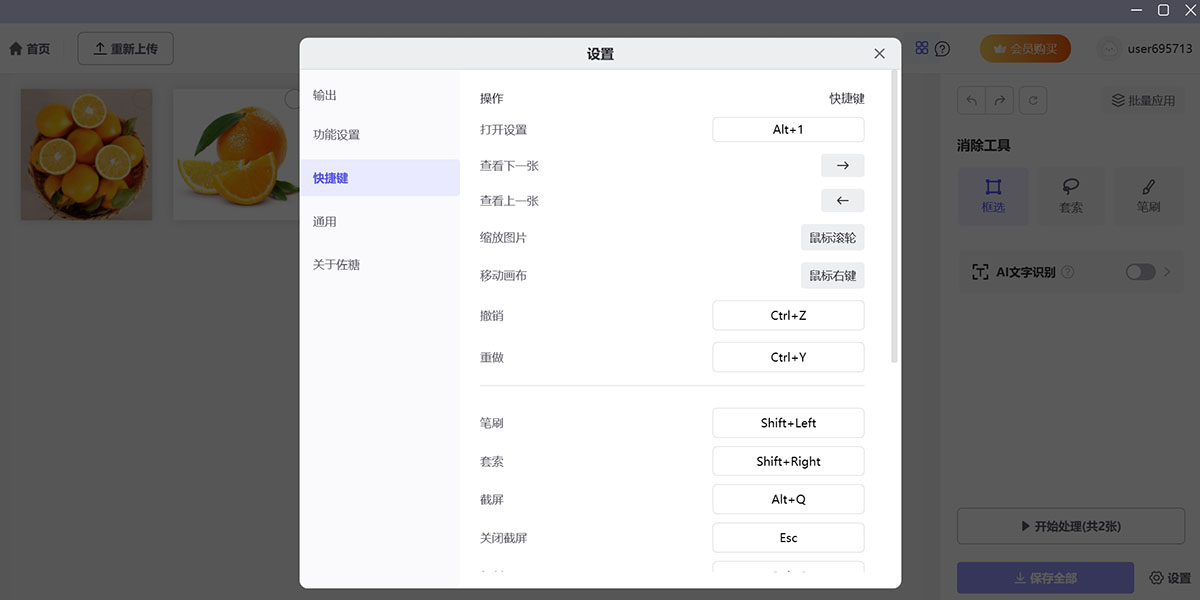Click the refresh/reset icon in right panel
The height and width of the screenshot is (600, 1200).
1033,100
